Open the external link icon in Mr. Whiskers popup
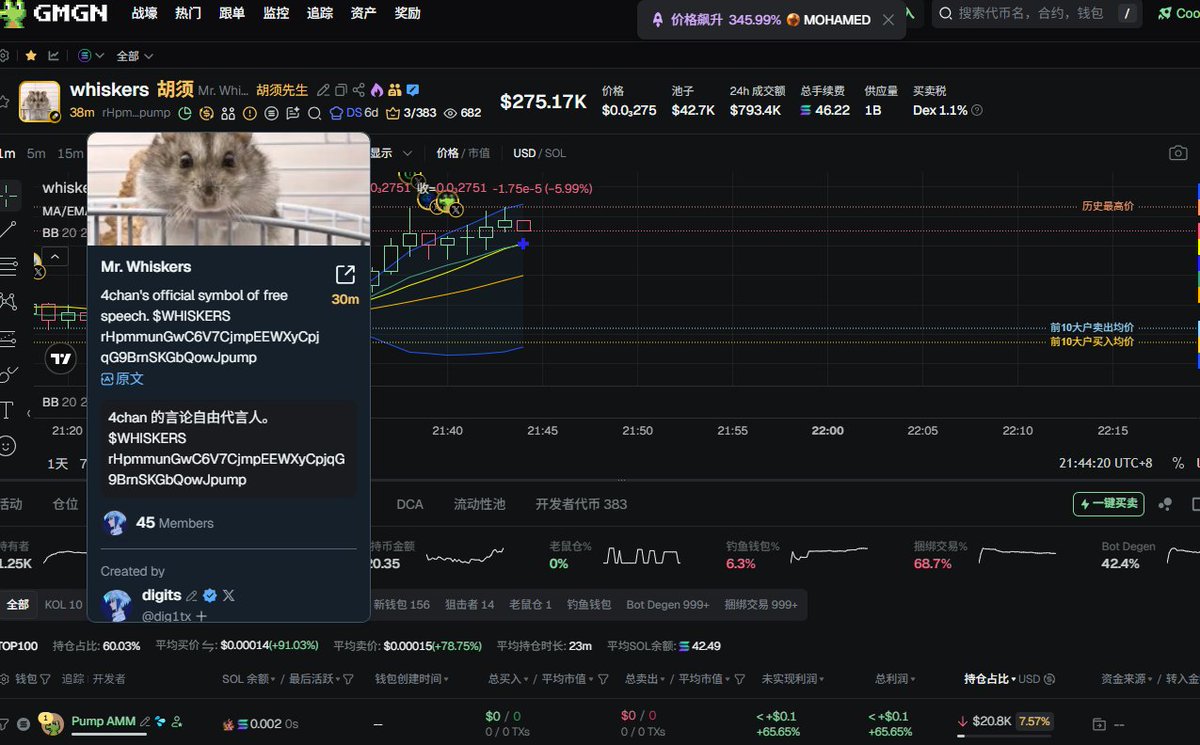This screenshot has width=1200, height=745. tap(345, 275)
